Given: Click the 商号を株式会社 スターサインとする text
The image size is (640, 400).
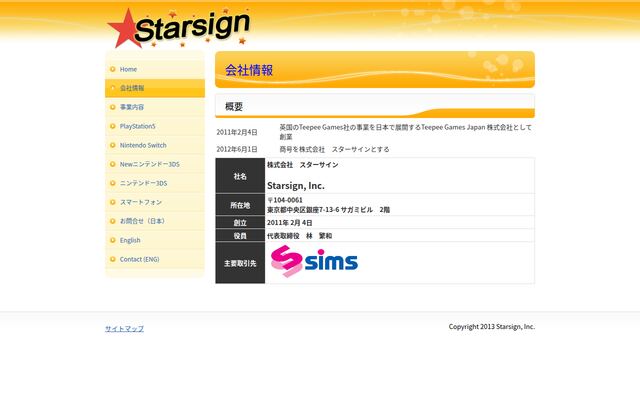Looking at the screenshot, I should (x=334, y=149).
